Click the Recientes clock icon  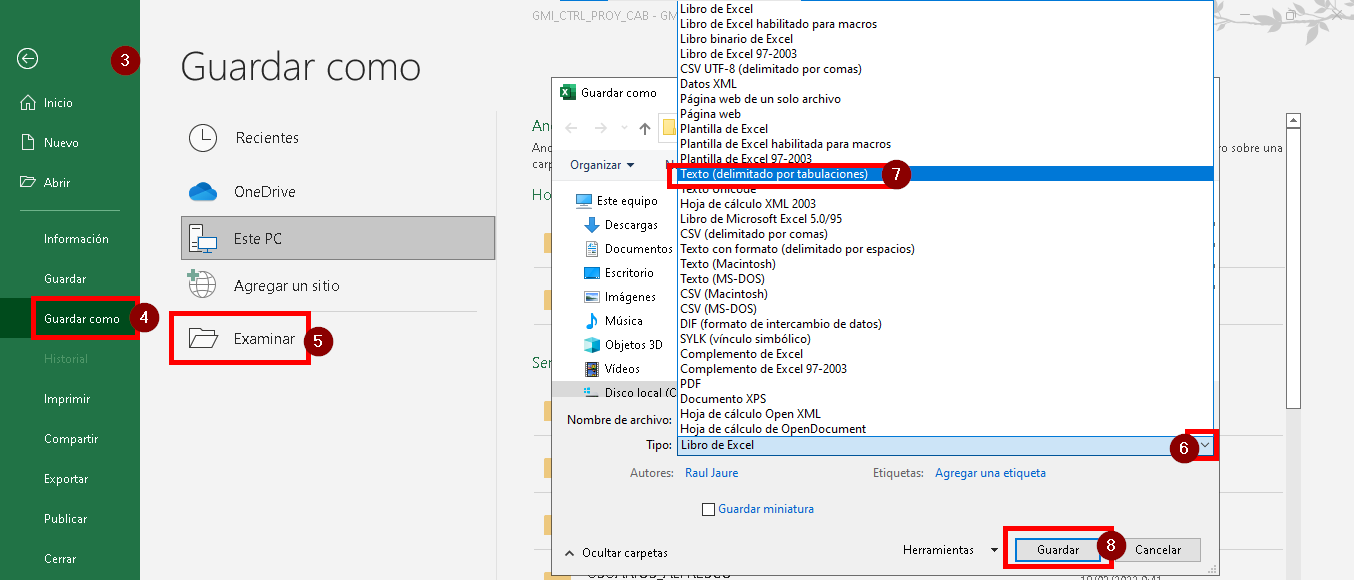point(203,138)
